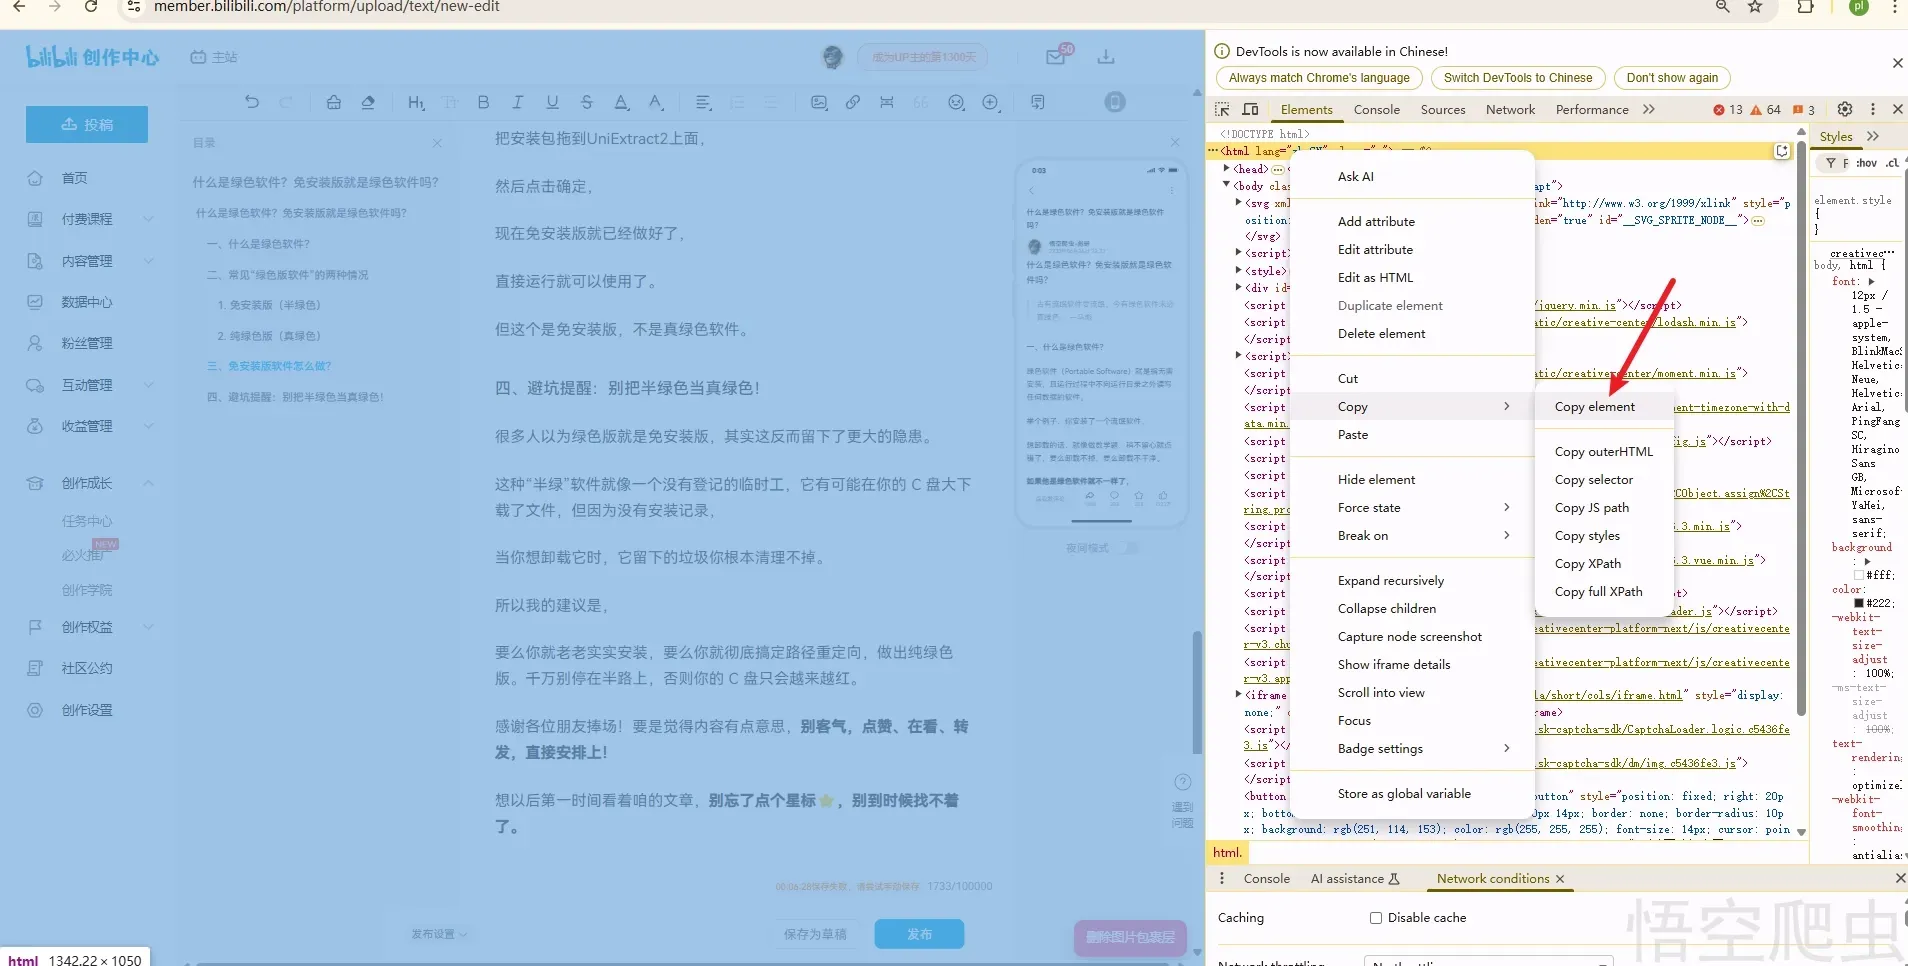Click the bold formatting icon
This screenshot has height=966, width=1908.
click(483, 102)
